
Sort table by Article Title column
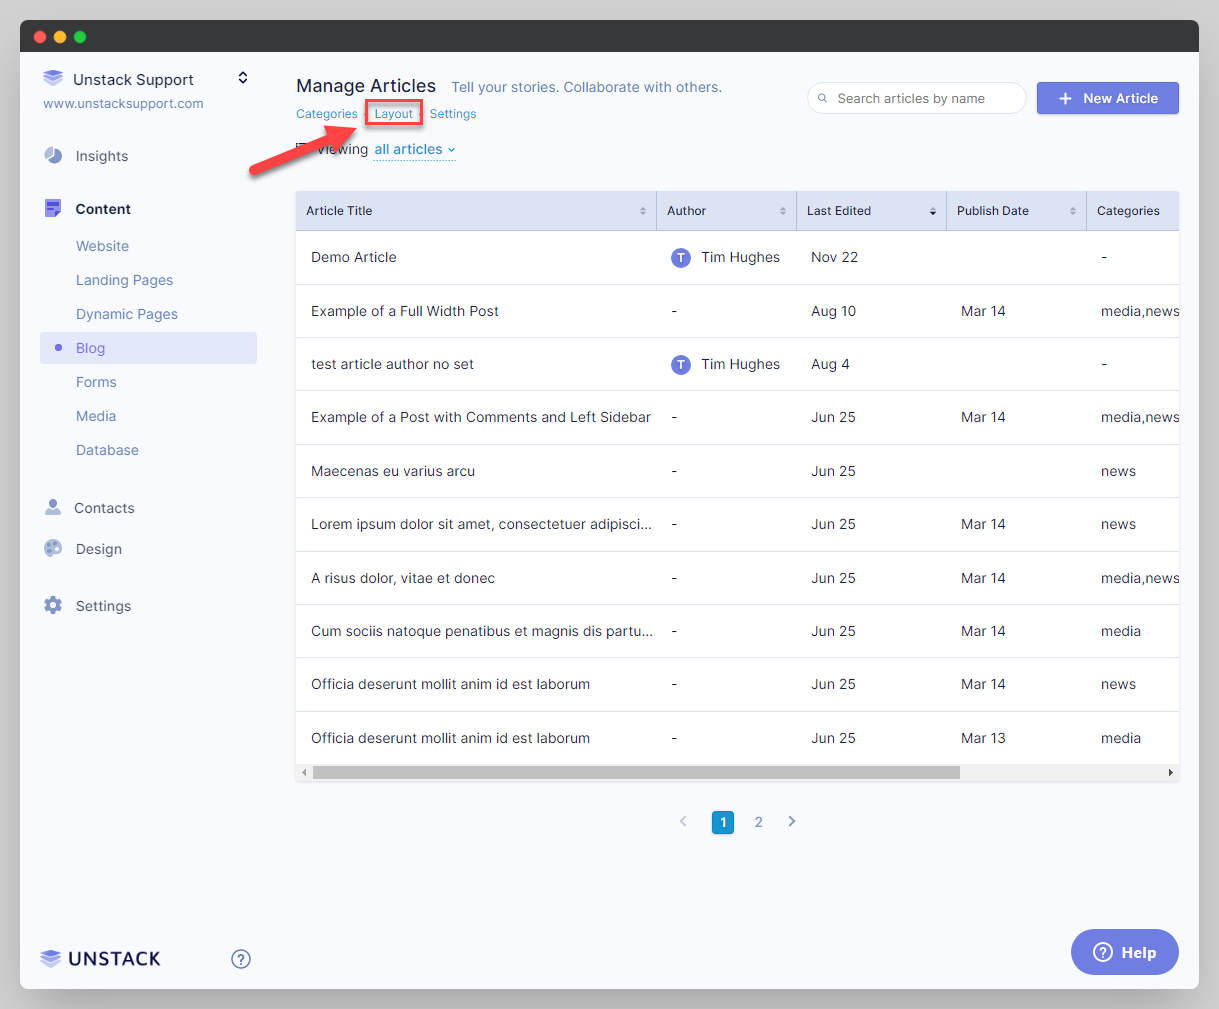pyautogui.click(x=642, y=211)
